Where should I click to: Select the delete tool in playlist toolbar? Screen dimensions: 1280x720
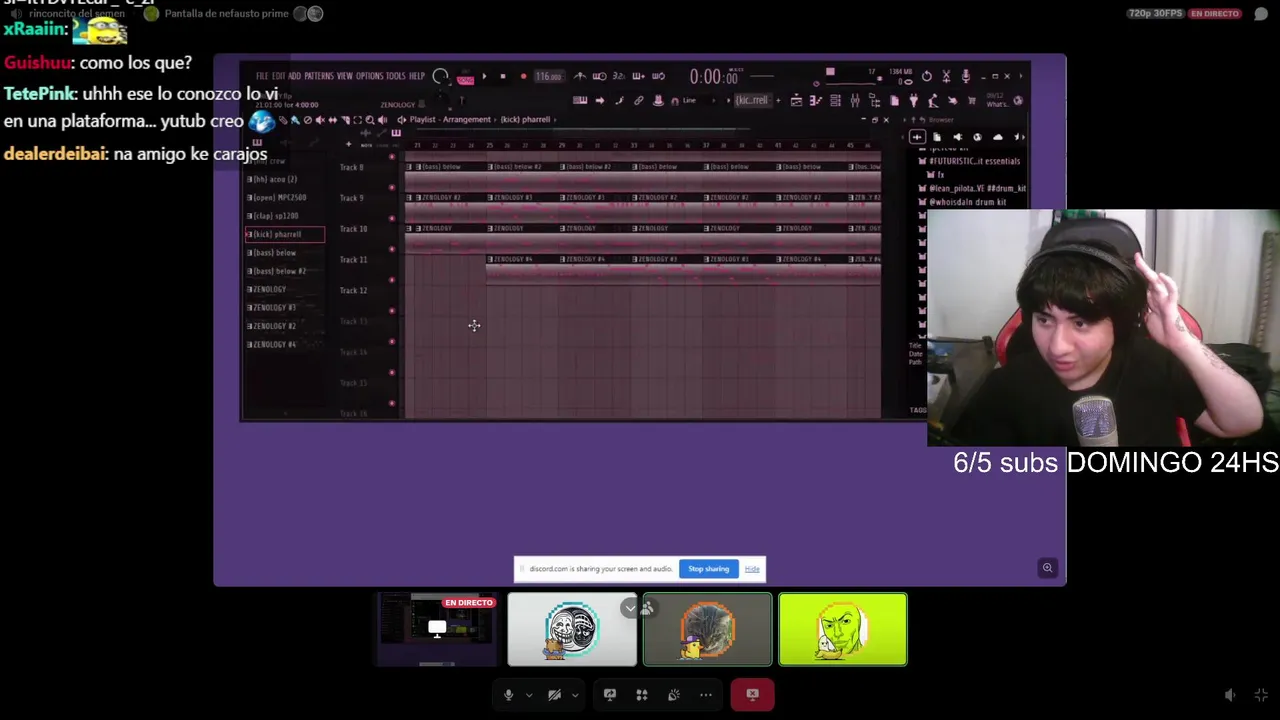coord(308,120)
